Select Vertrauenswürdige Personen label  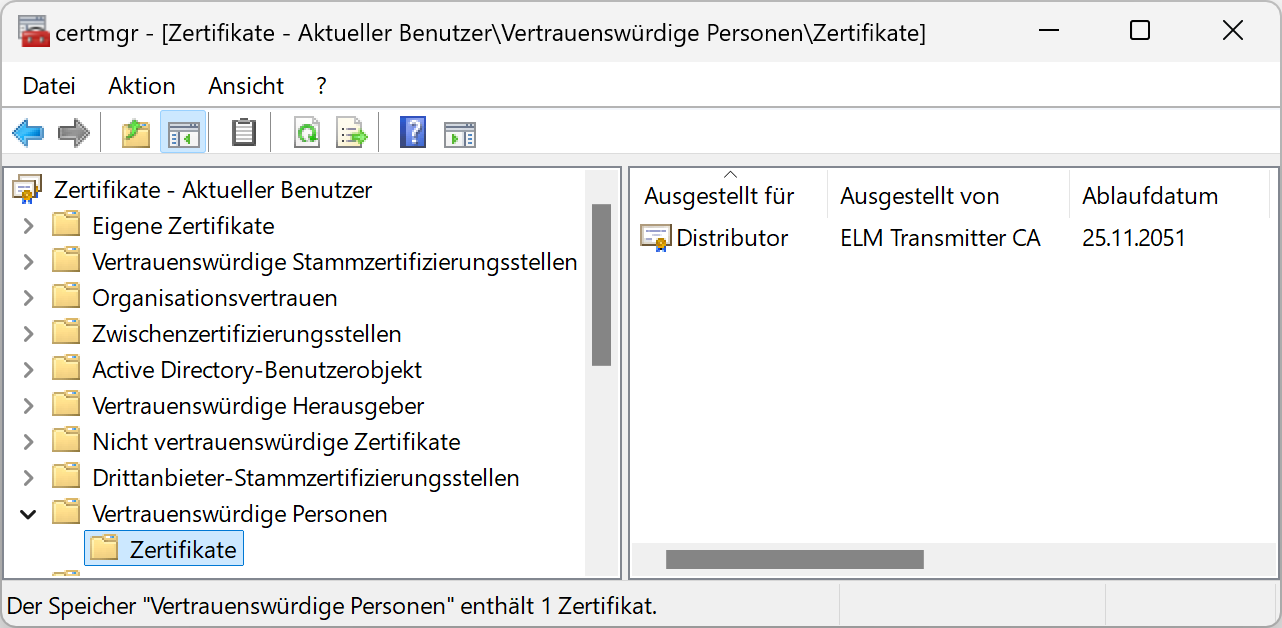(x=240, y=514)
